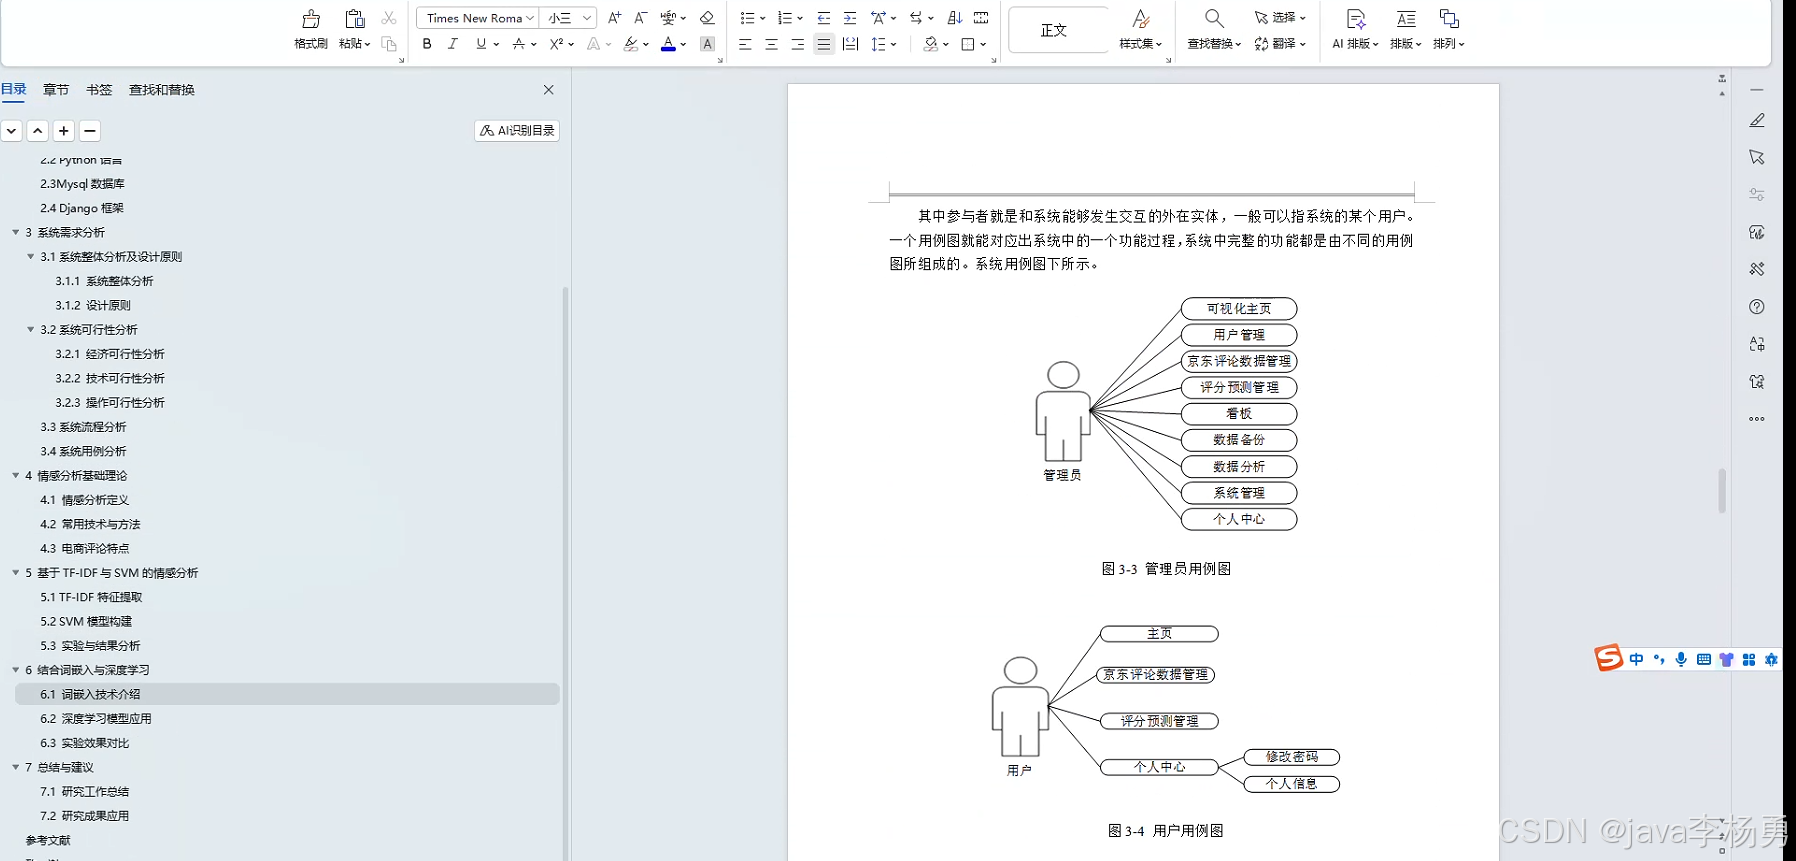Open the 翻译 translate menu

1280,44
